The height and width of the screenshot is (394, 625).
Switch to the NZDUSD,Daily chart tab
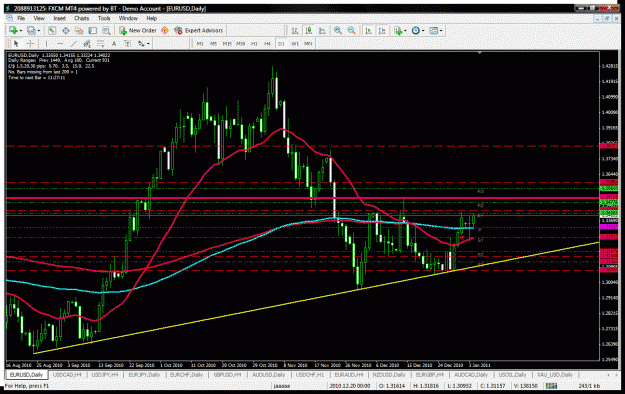389,375
